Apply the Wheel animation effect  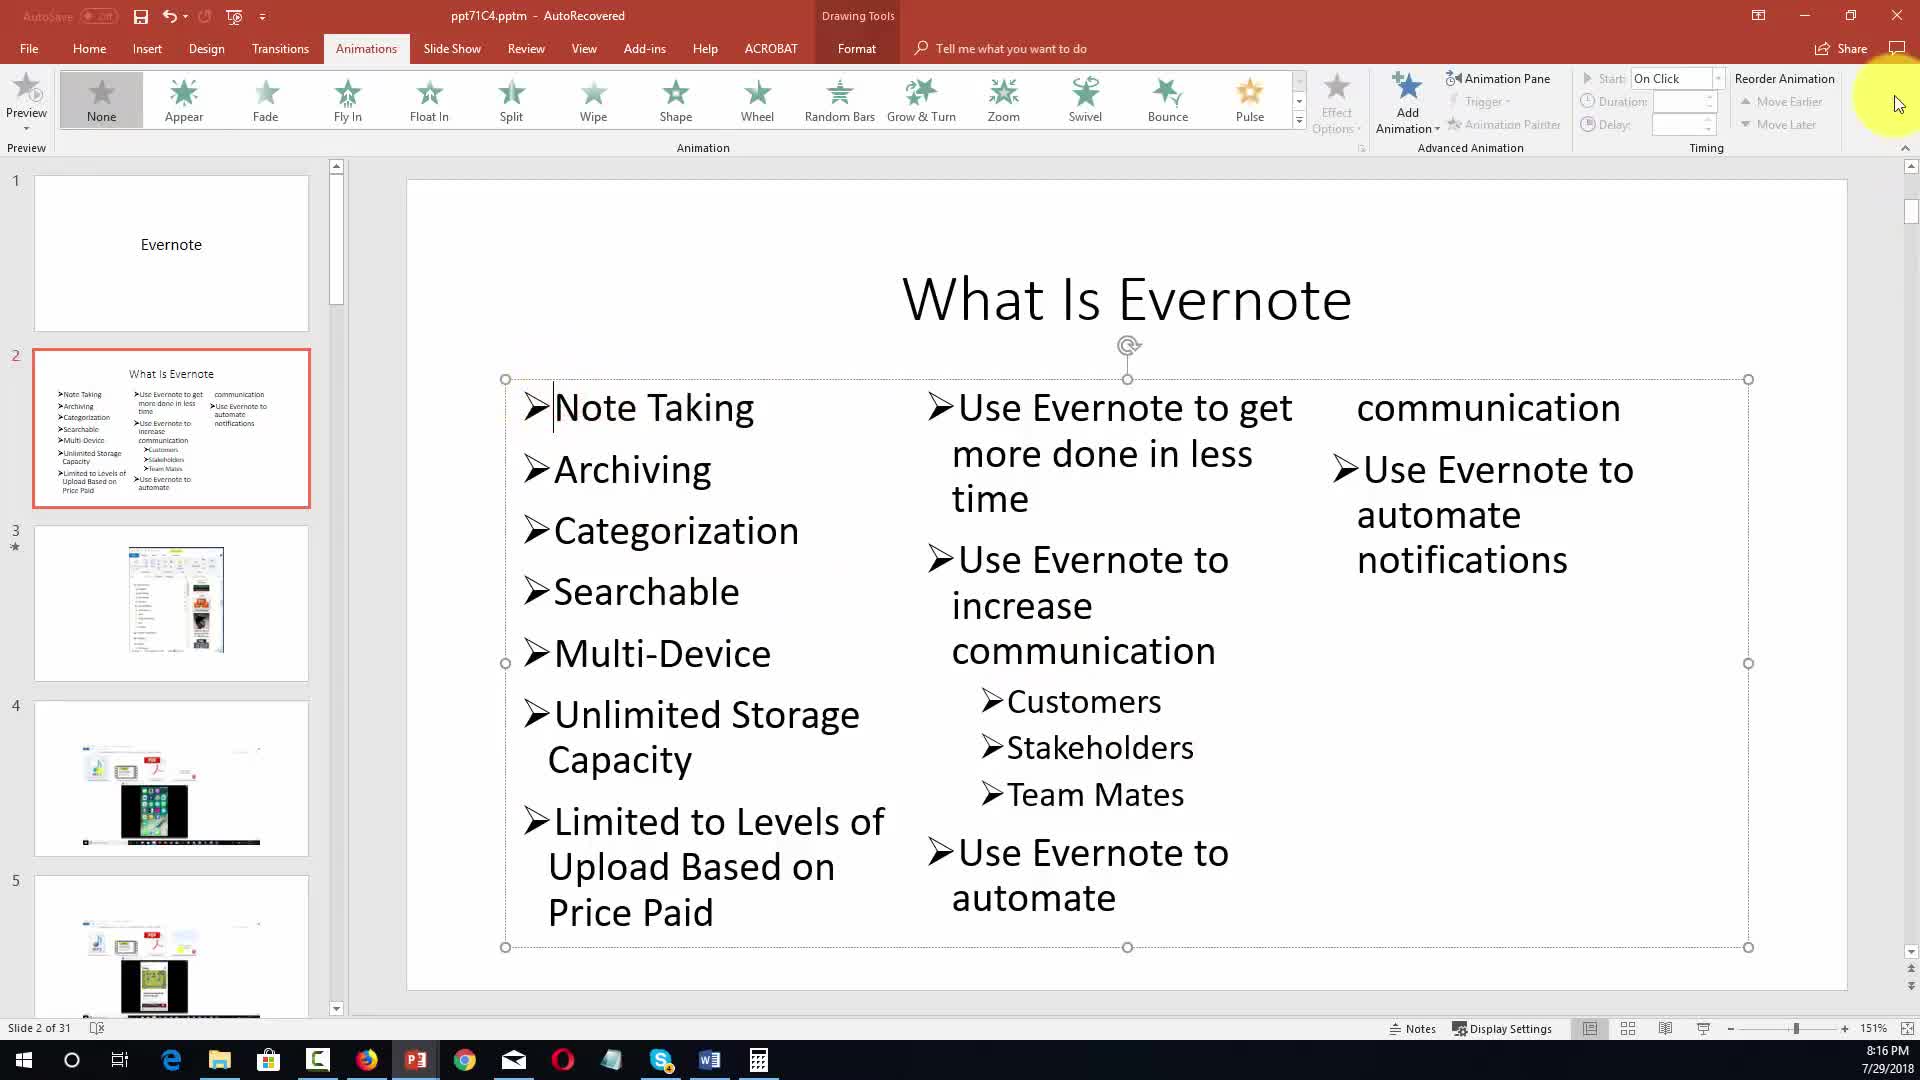point(757,100)
